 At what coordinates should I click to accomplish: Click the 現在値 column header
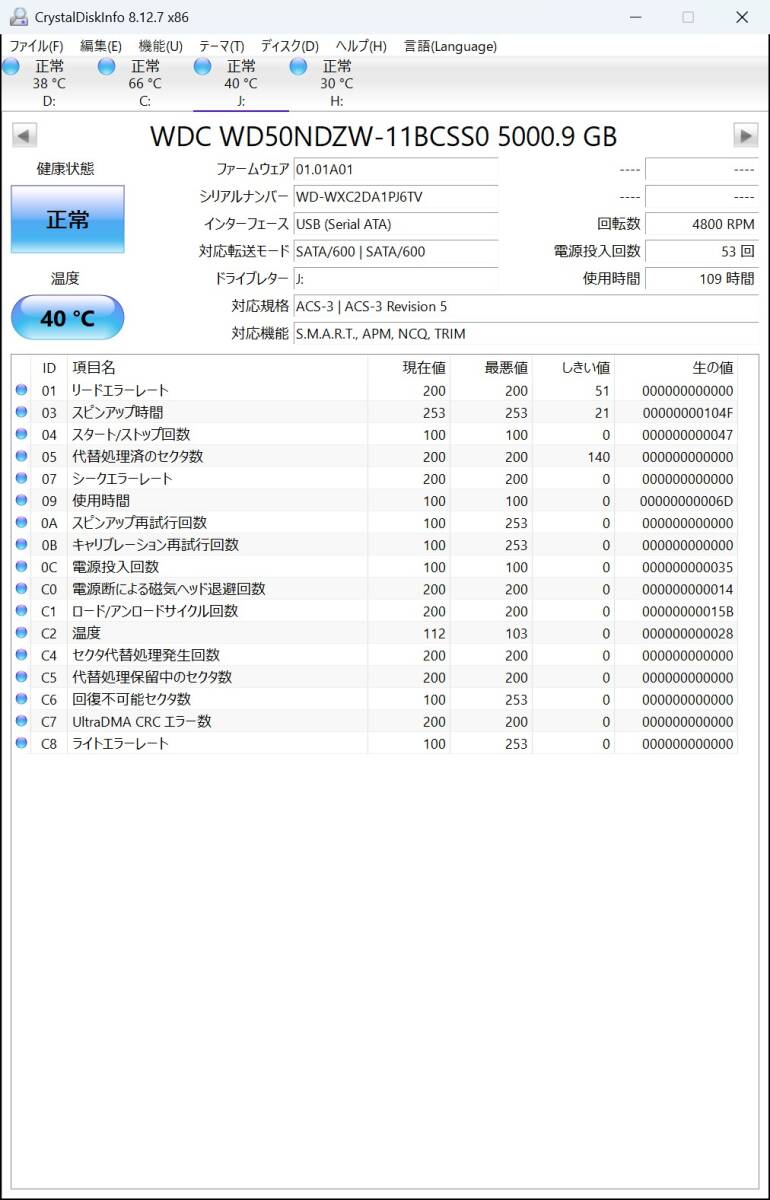coord(409,368)
